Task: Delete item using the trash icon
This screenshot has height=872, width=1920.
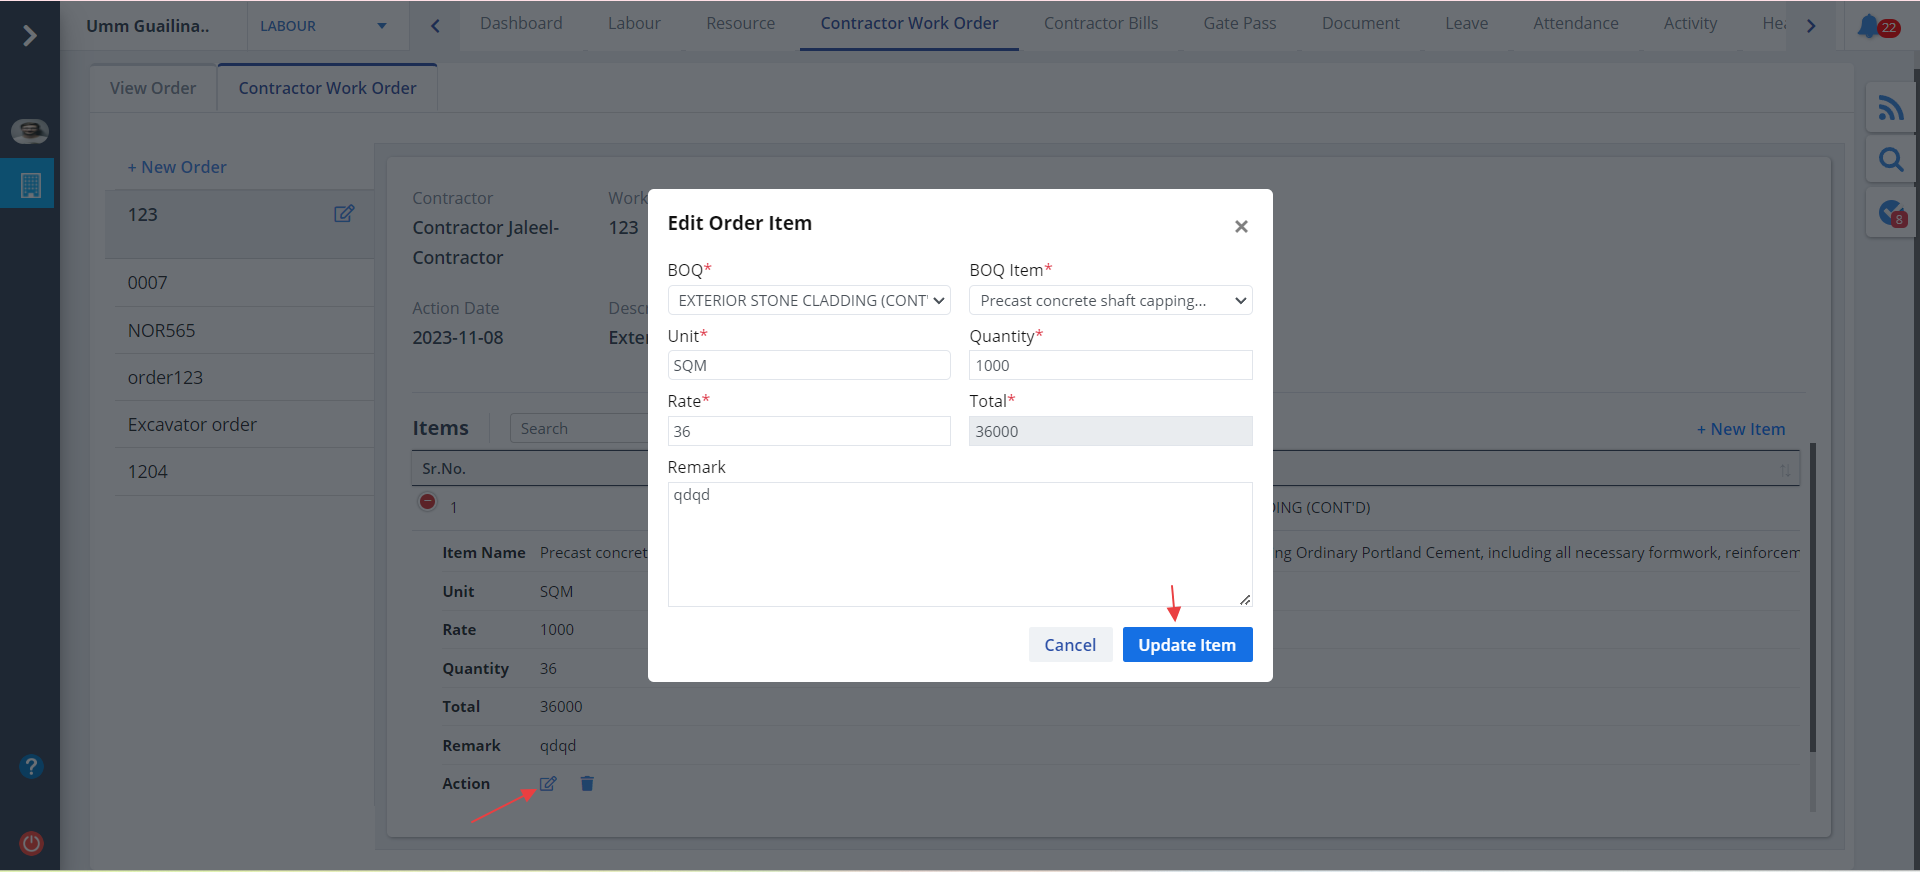Action: 587,784
